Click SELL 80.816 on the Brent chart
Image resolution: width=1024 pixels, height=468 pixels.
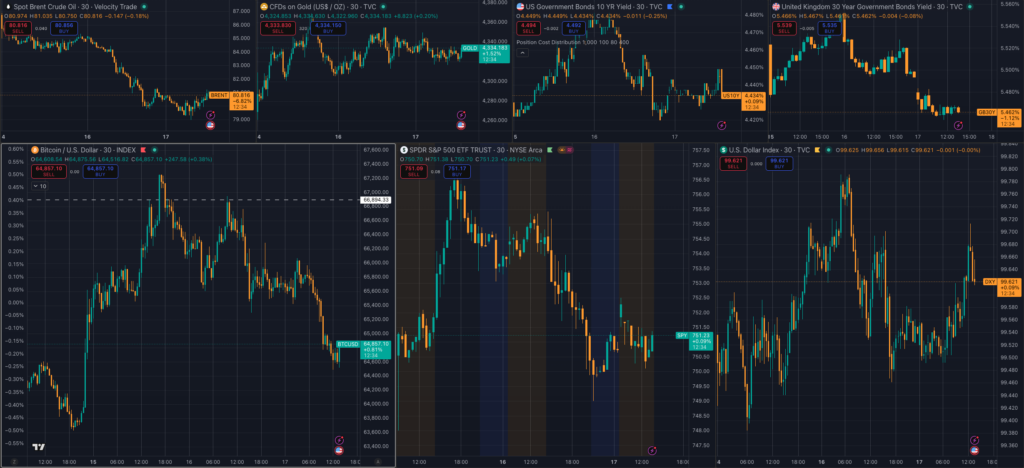click(18, 28)
